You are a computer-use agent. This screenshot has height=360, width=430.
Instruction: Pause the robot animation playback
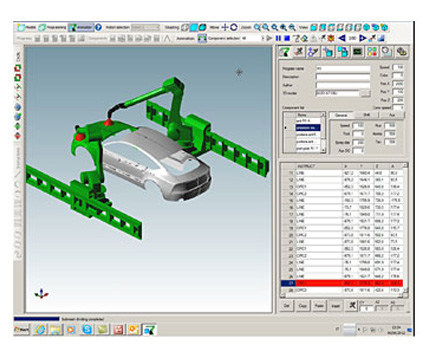pyautogui.click(x=278, y=39)
